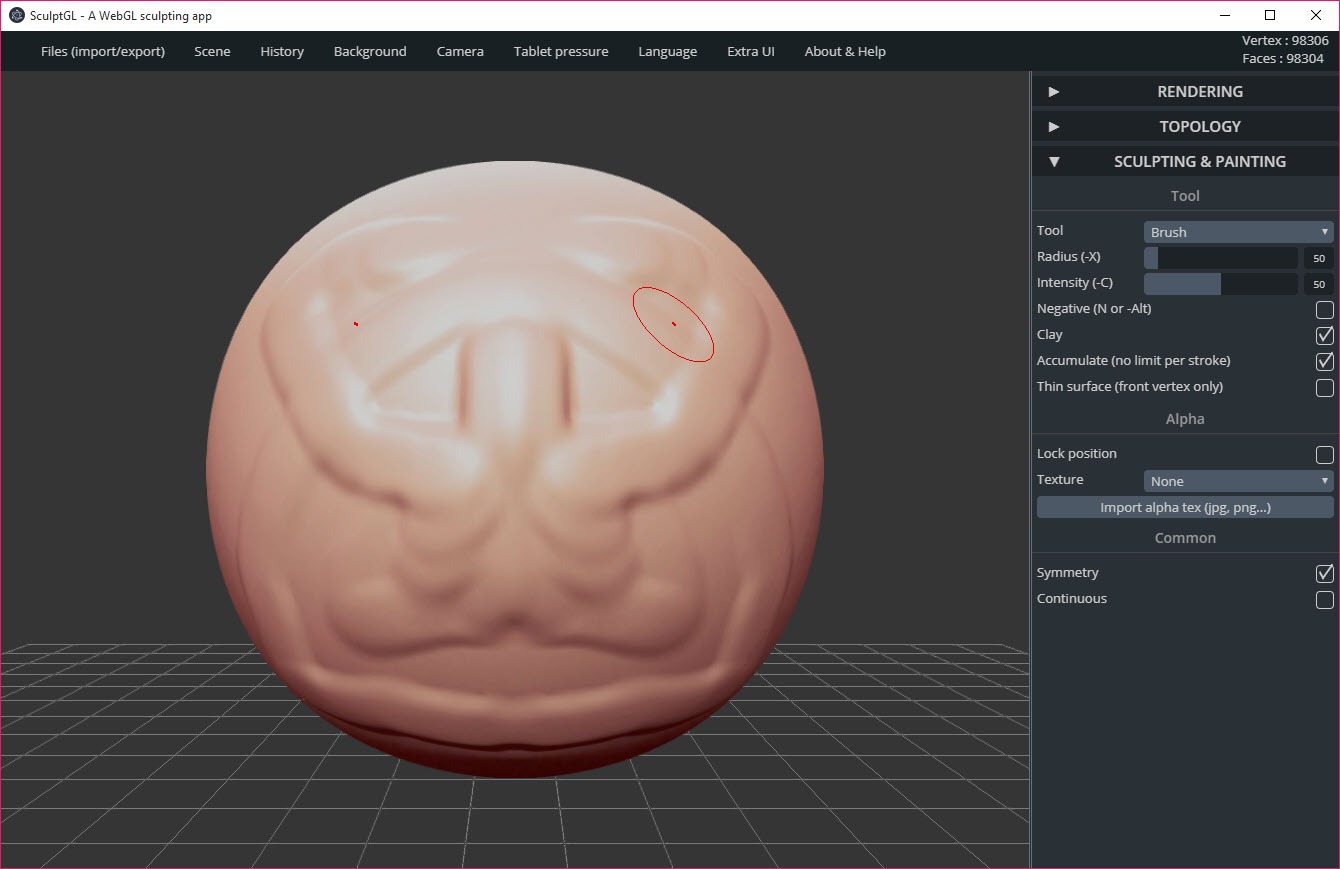Screen dimensions: 1340x869
Task: Click the Intensity slider track
Action: [x=1220, y=284]
